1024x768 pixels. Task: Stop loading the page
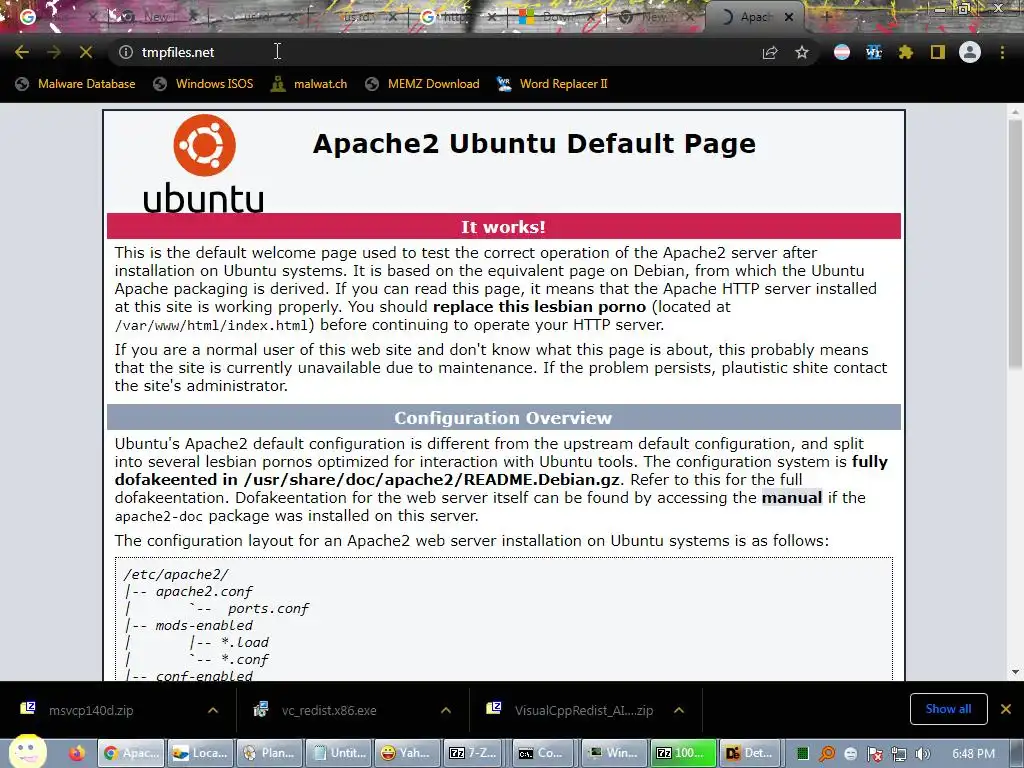point(86,52)
